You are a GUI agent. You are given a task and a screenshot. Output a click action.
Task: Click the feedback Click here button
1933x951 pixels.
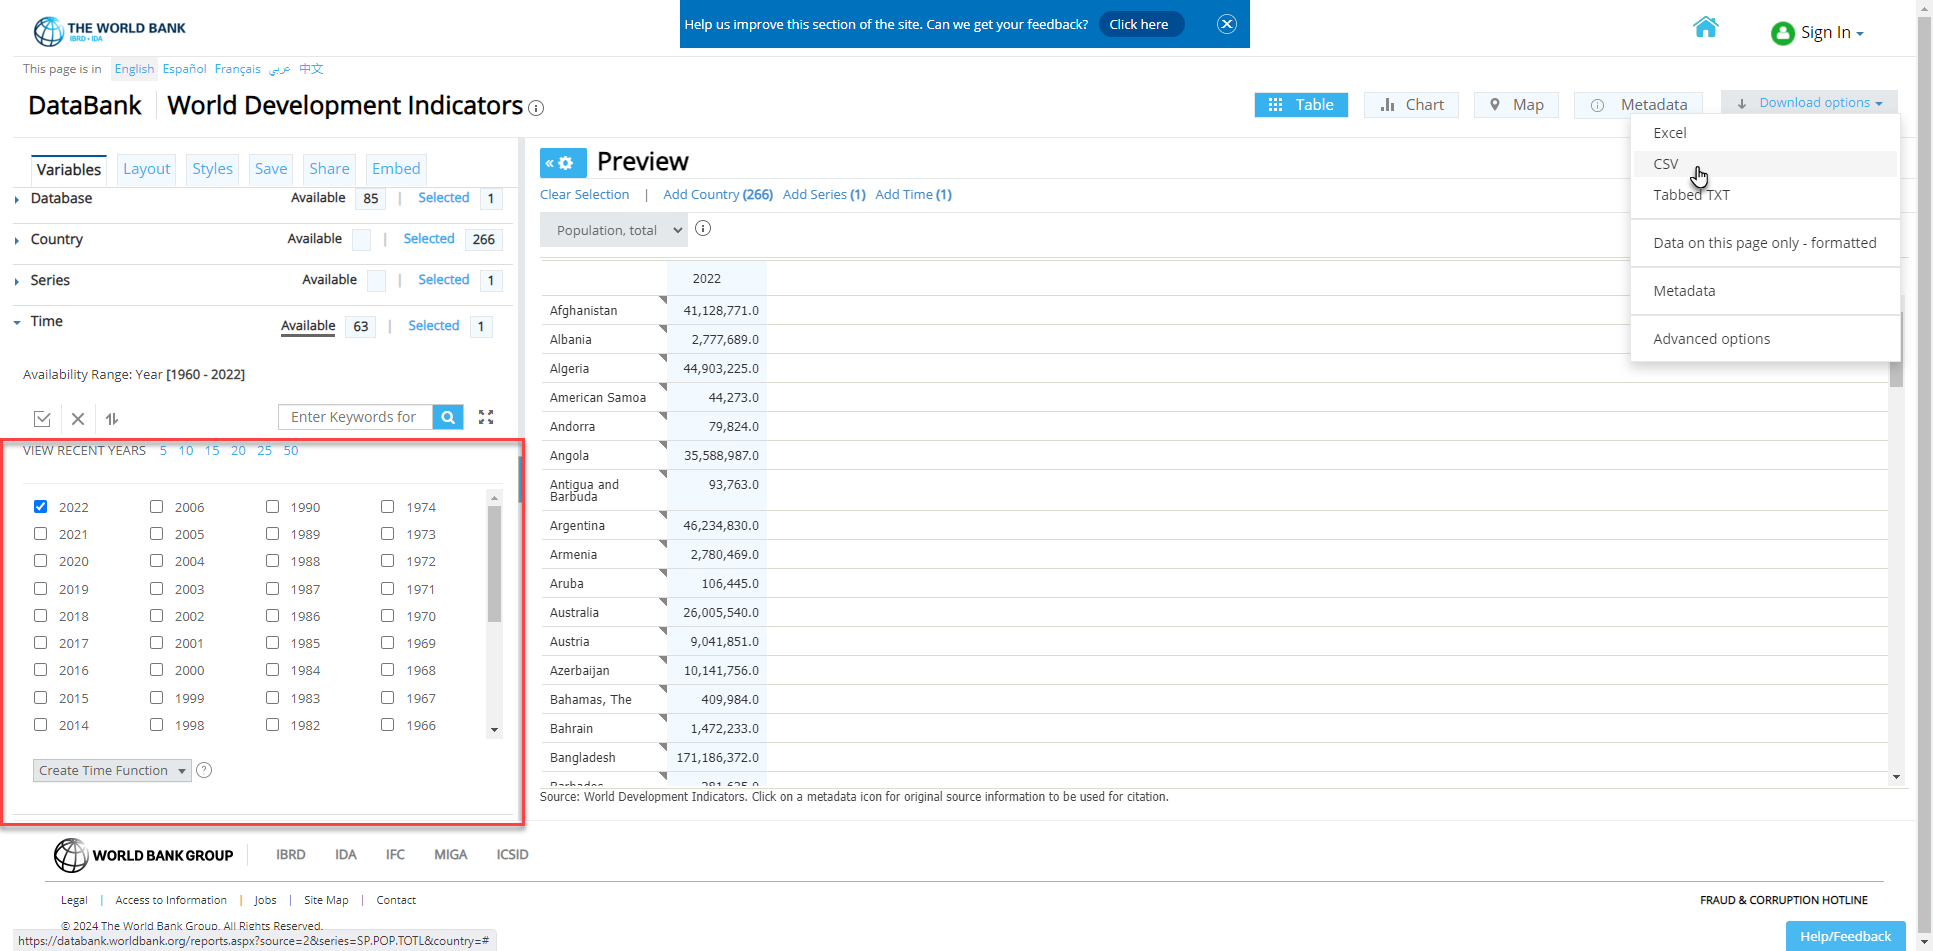click(1140, 24)
